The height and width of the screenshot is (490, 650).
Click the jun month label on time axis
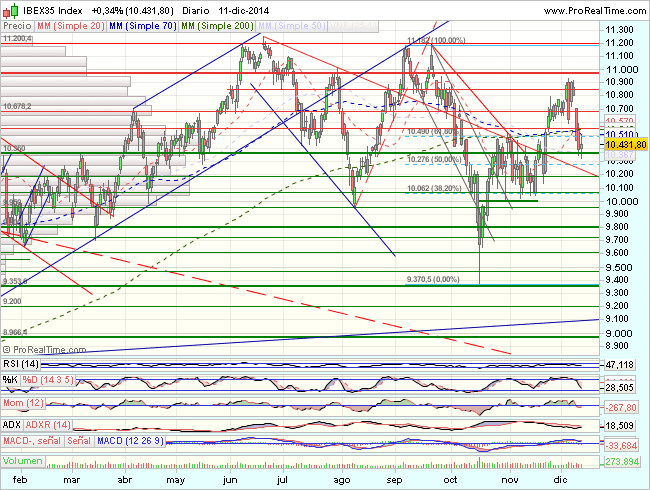click(x=230, y=480)
